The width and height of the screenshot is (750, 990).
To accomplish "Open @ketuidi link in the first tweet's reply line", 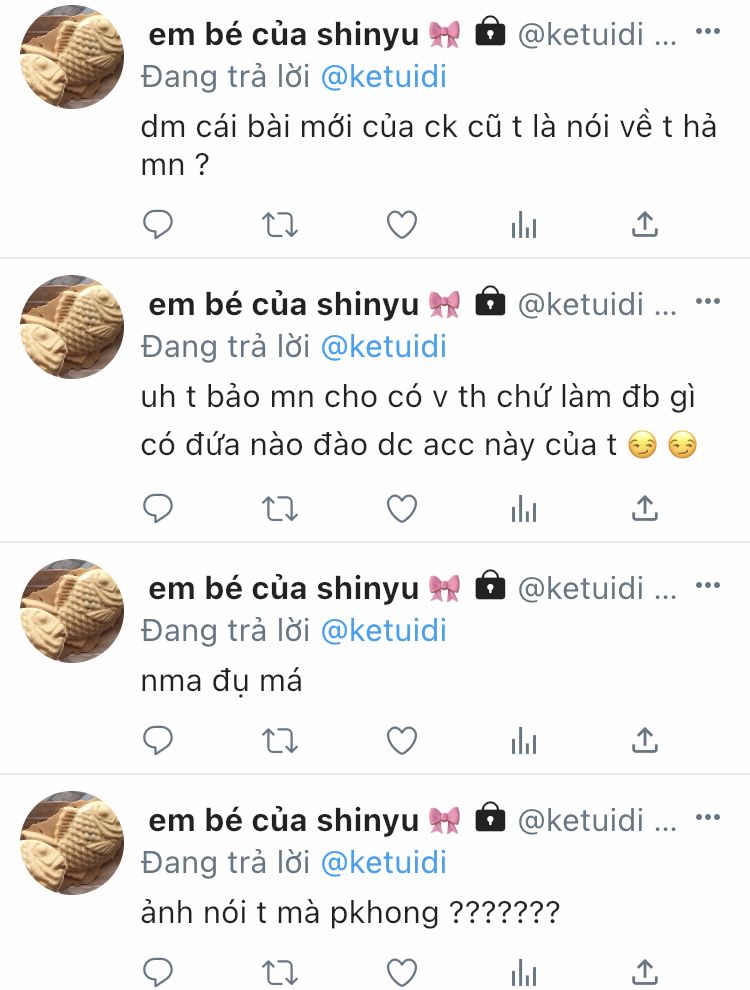I will 384,77.
